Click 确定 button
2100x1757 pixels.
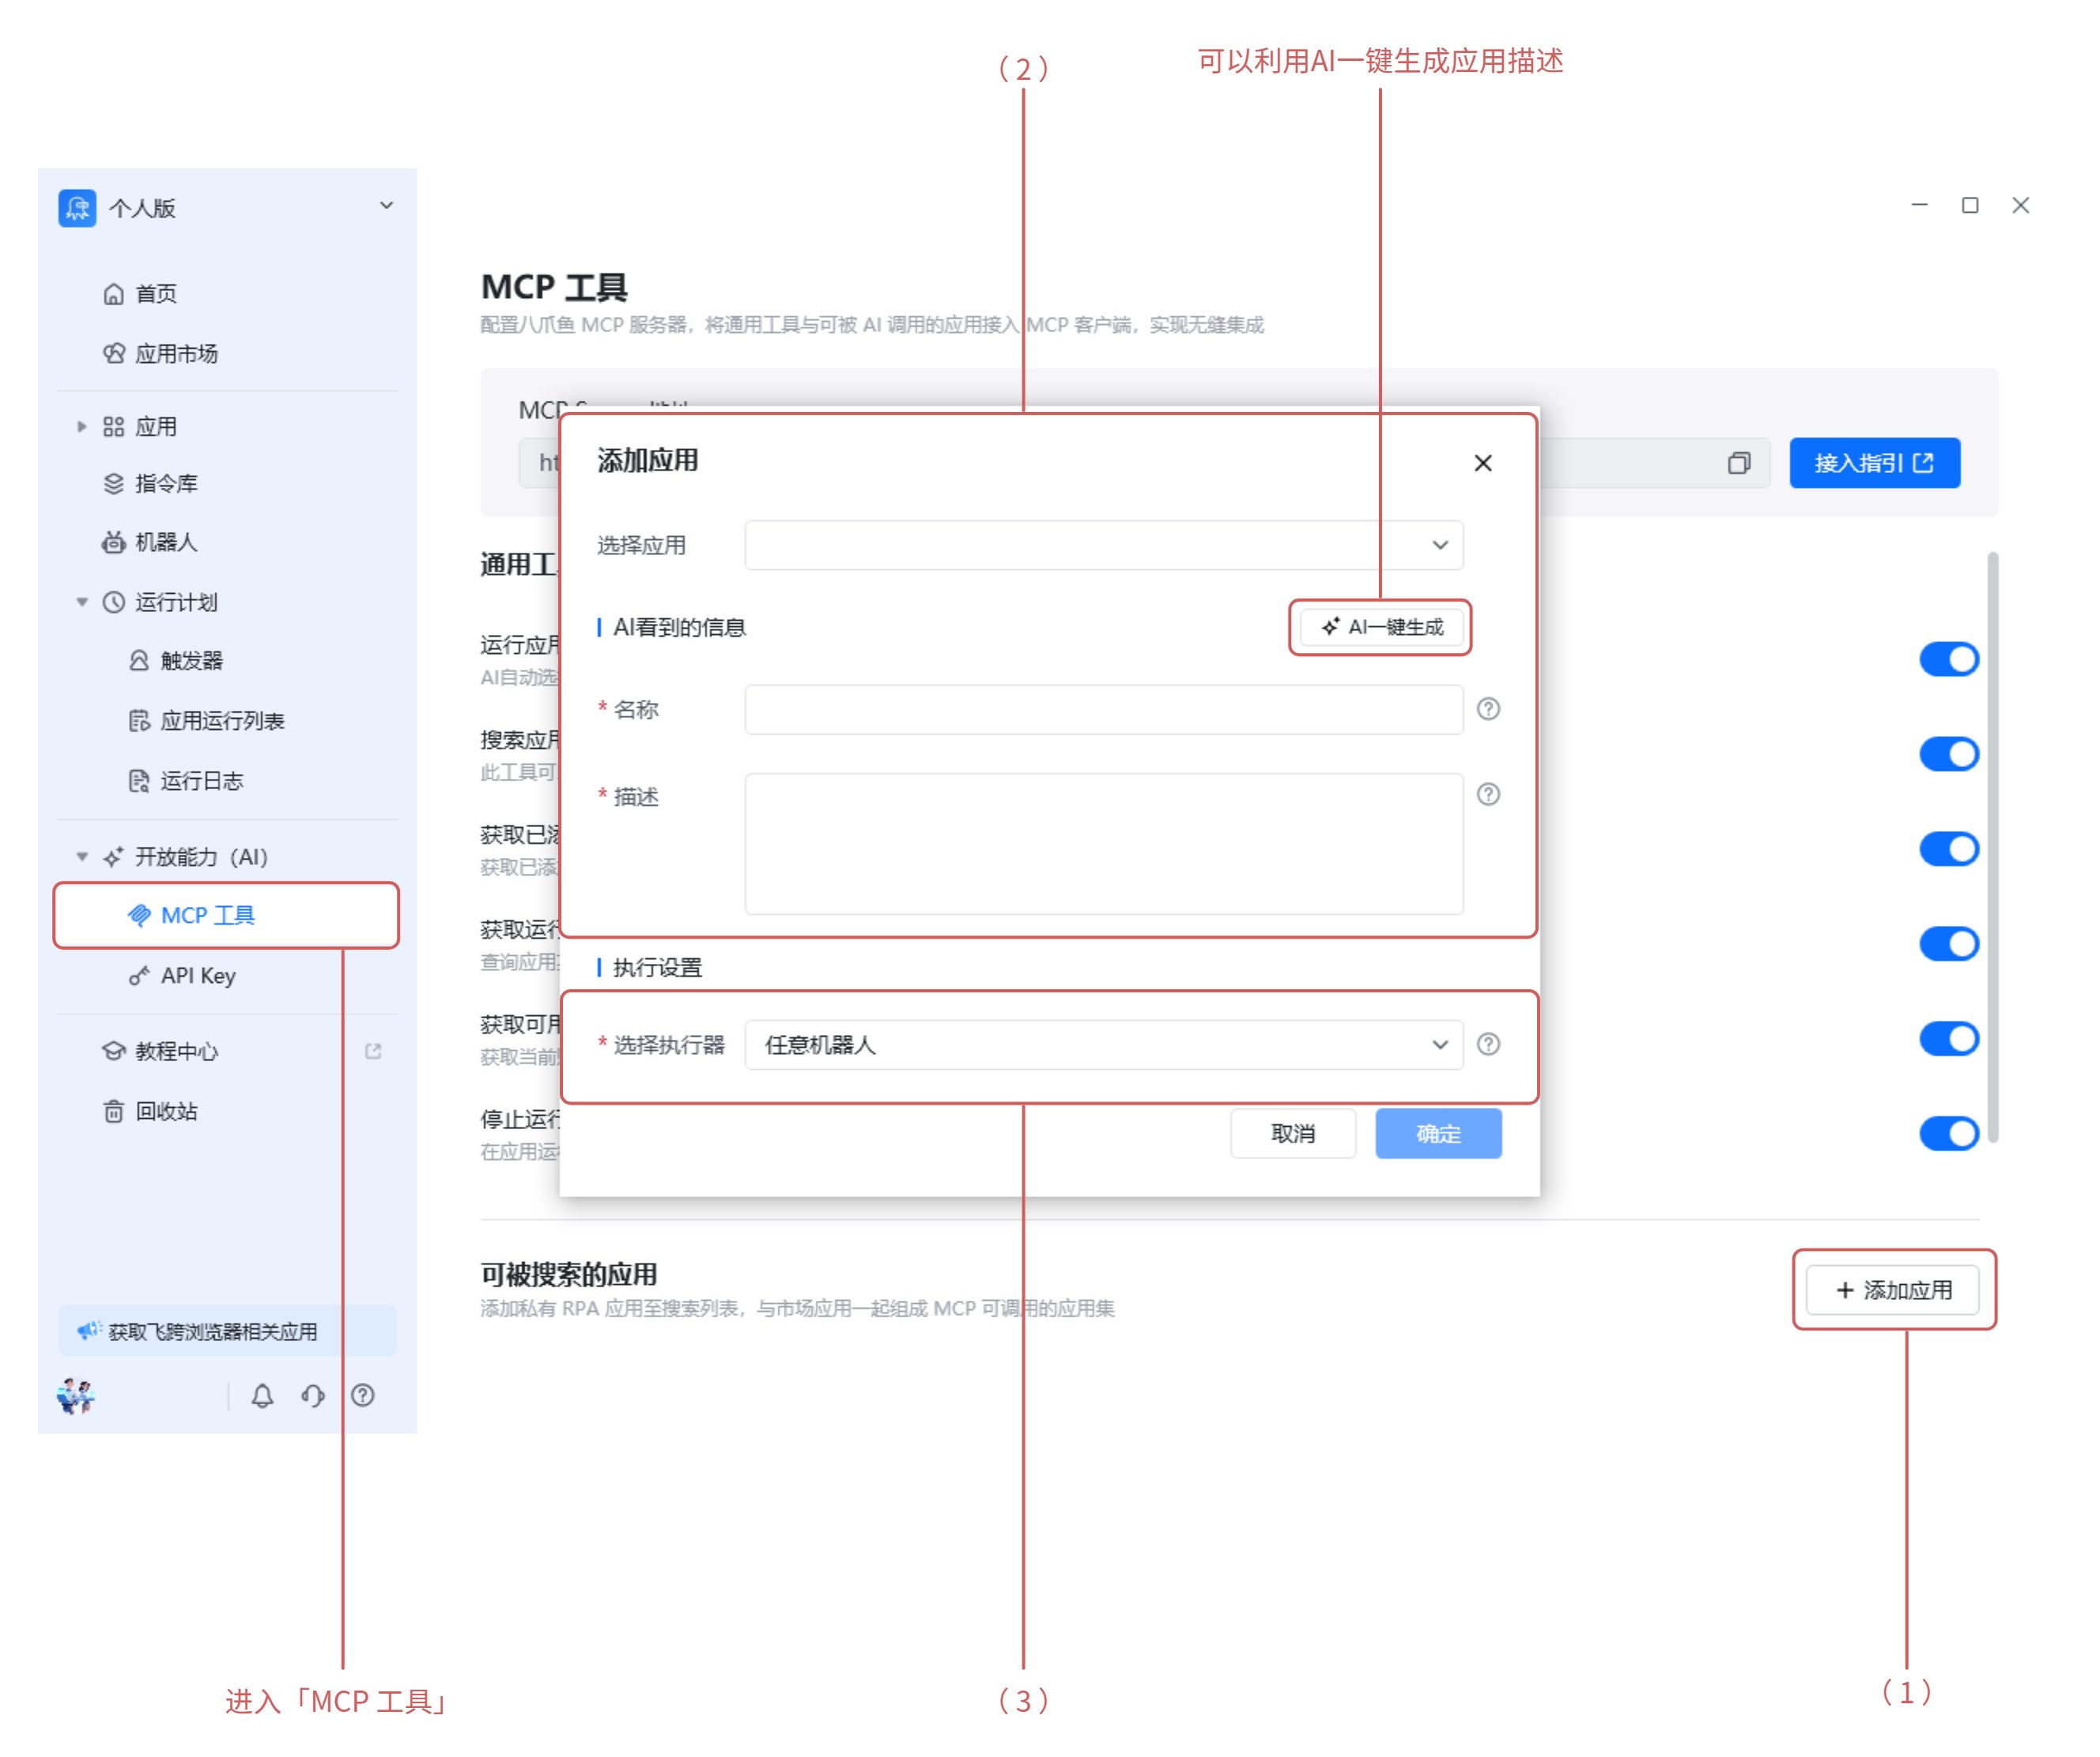1439,1135
